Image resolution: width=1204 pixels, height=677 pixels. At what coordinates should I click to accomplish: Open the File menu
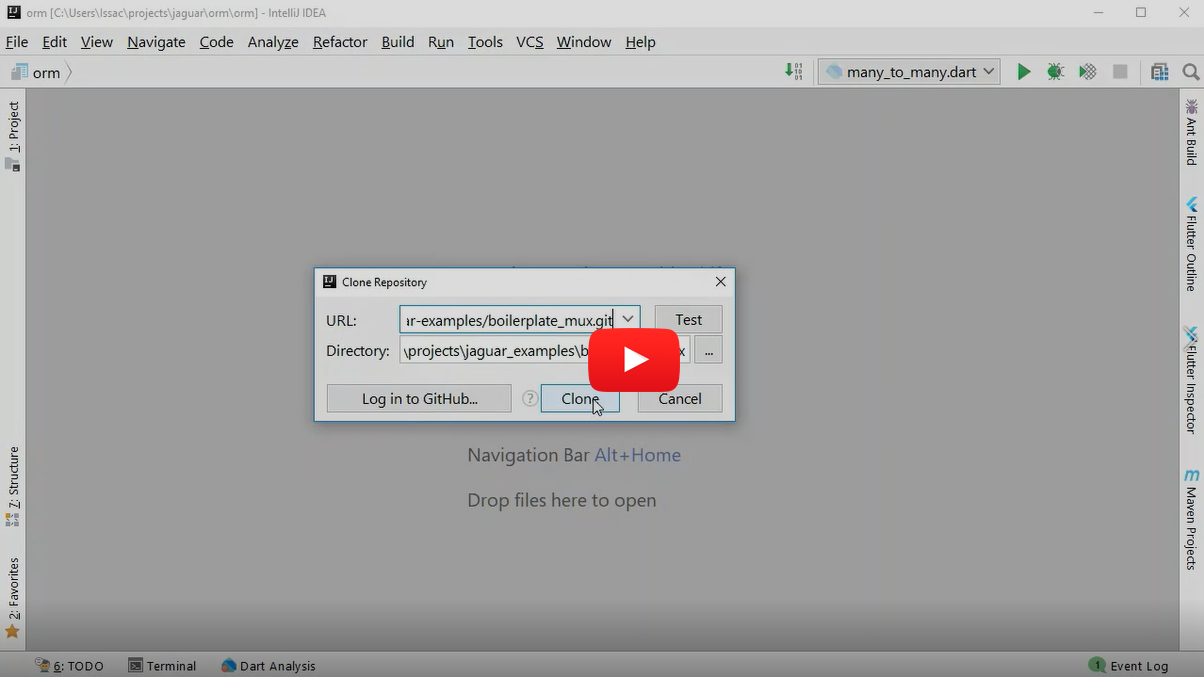pyautogui.click(x=17, y=42)
